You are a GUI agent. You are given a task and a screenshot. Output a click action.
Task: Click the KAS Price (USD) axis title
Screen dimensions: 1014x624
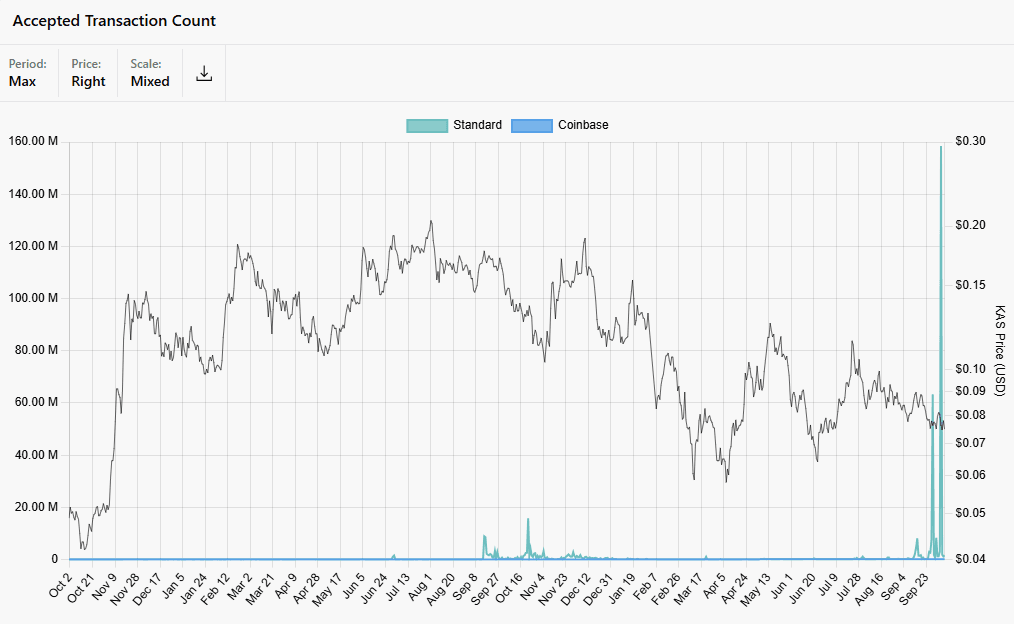pyautogui.click(x=1001, y=350)
